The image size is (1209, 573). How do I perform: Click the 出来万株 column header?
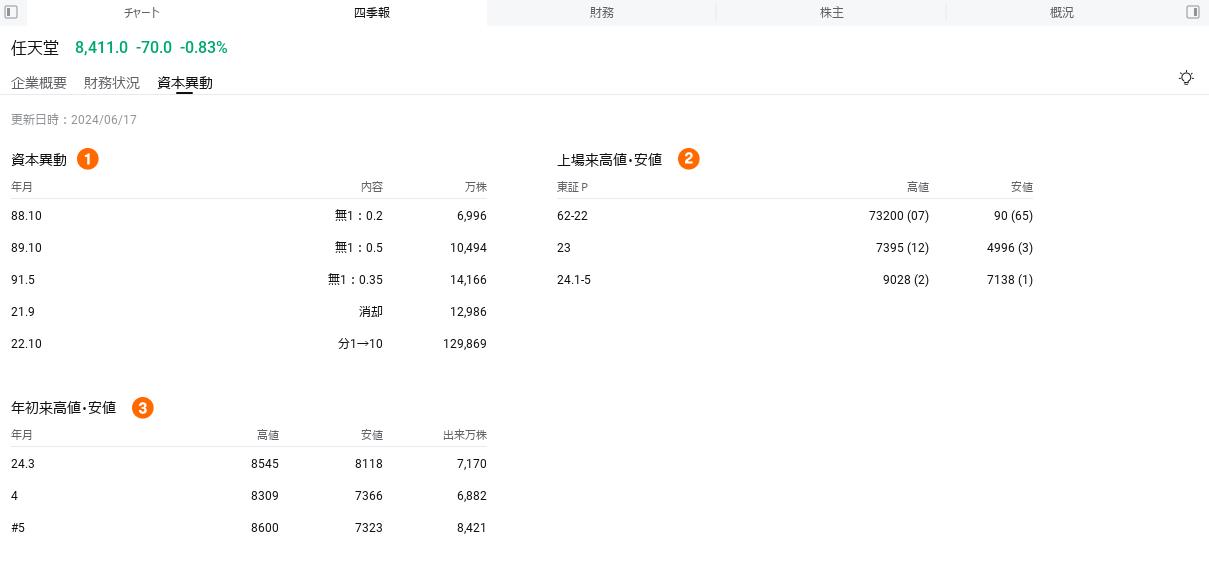tap(465, 435)
